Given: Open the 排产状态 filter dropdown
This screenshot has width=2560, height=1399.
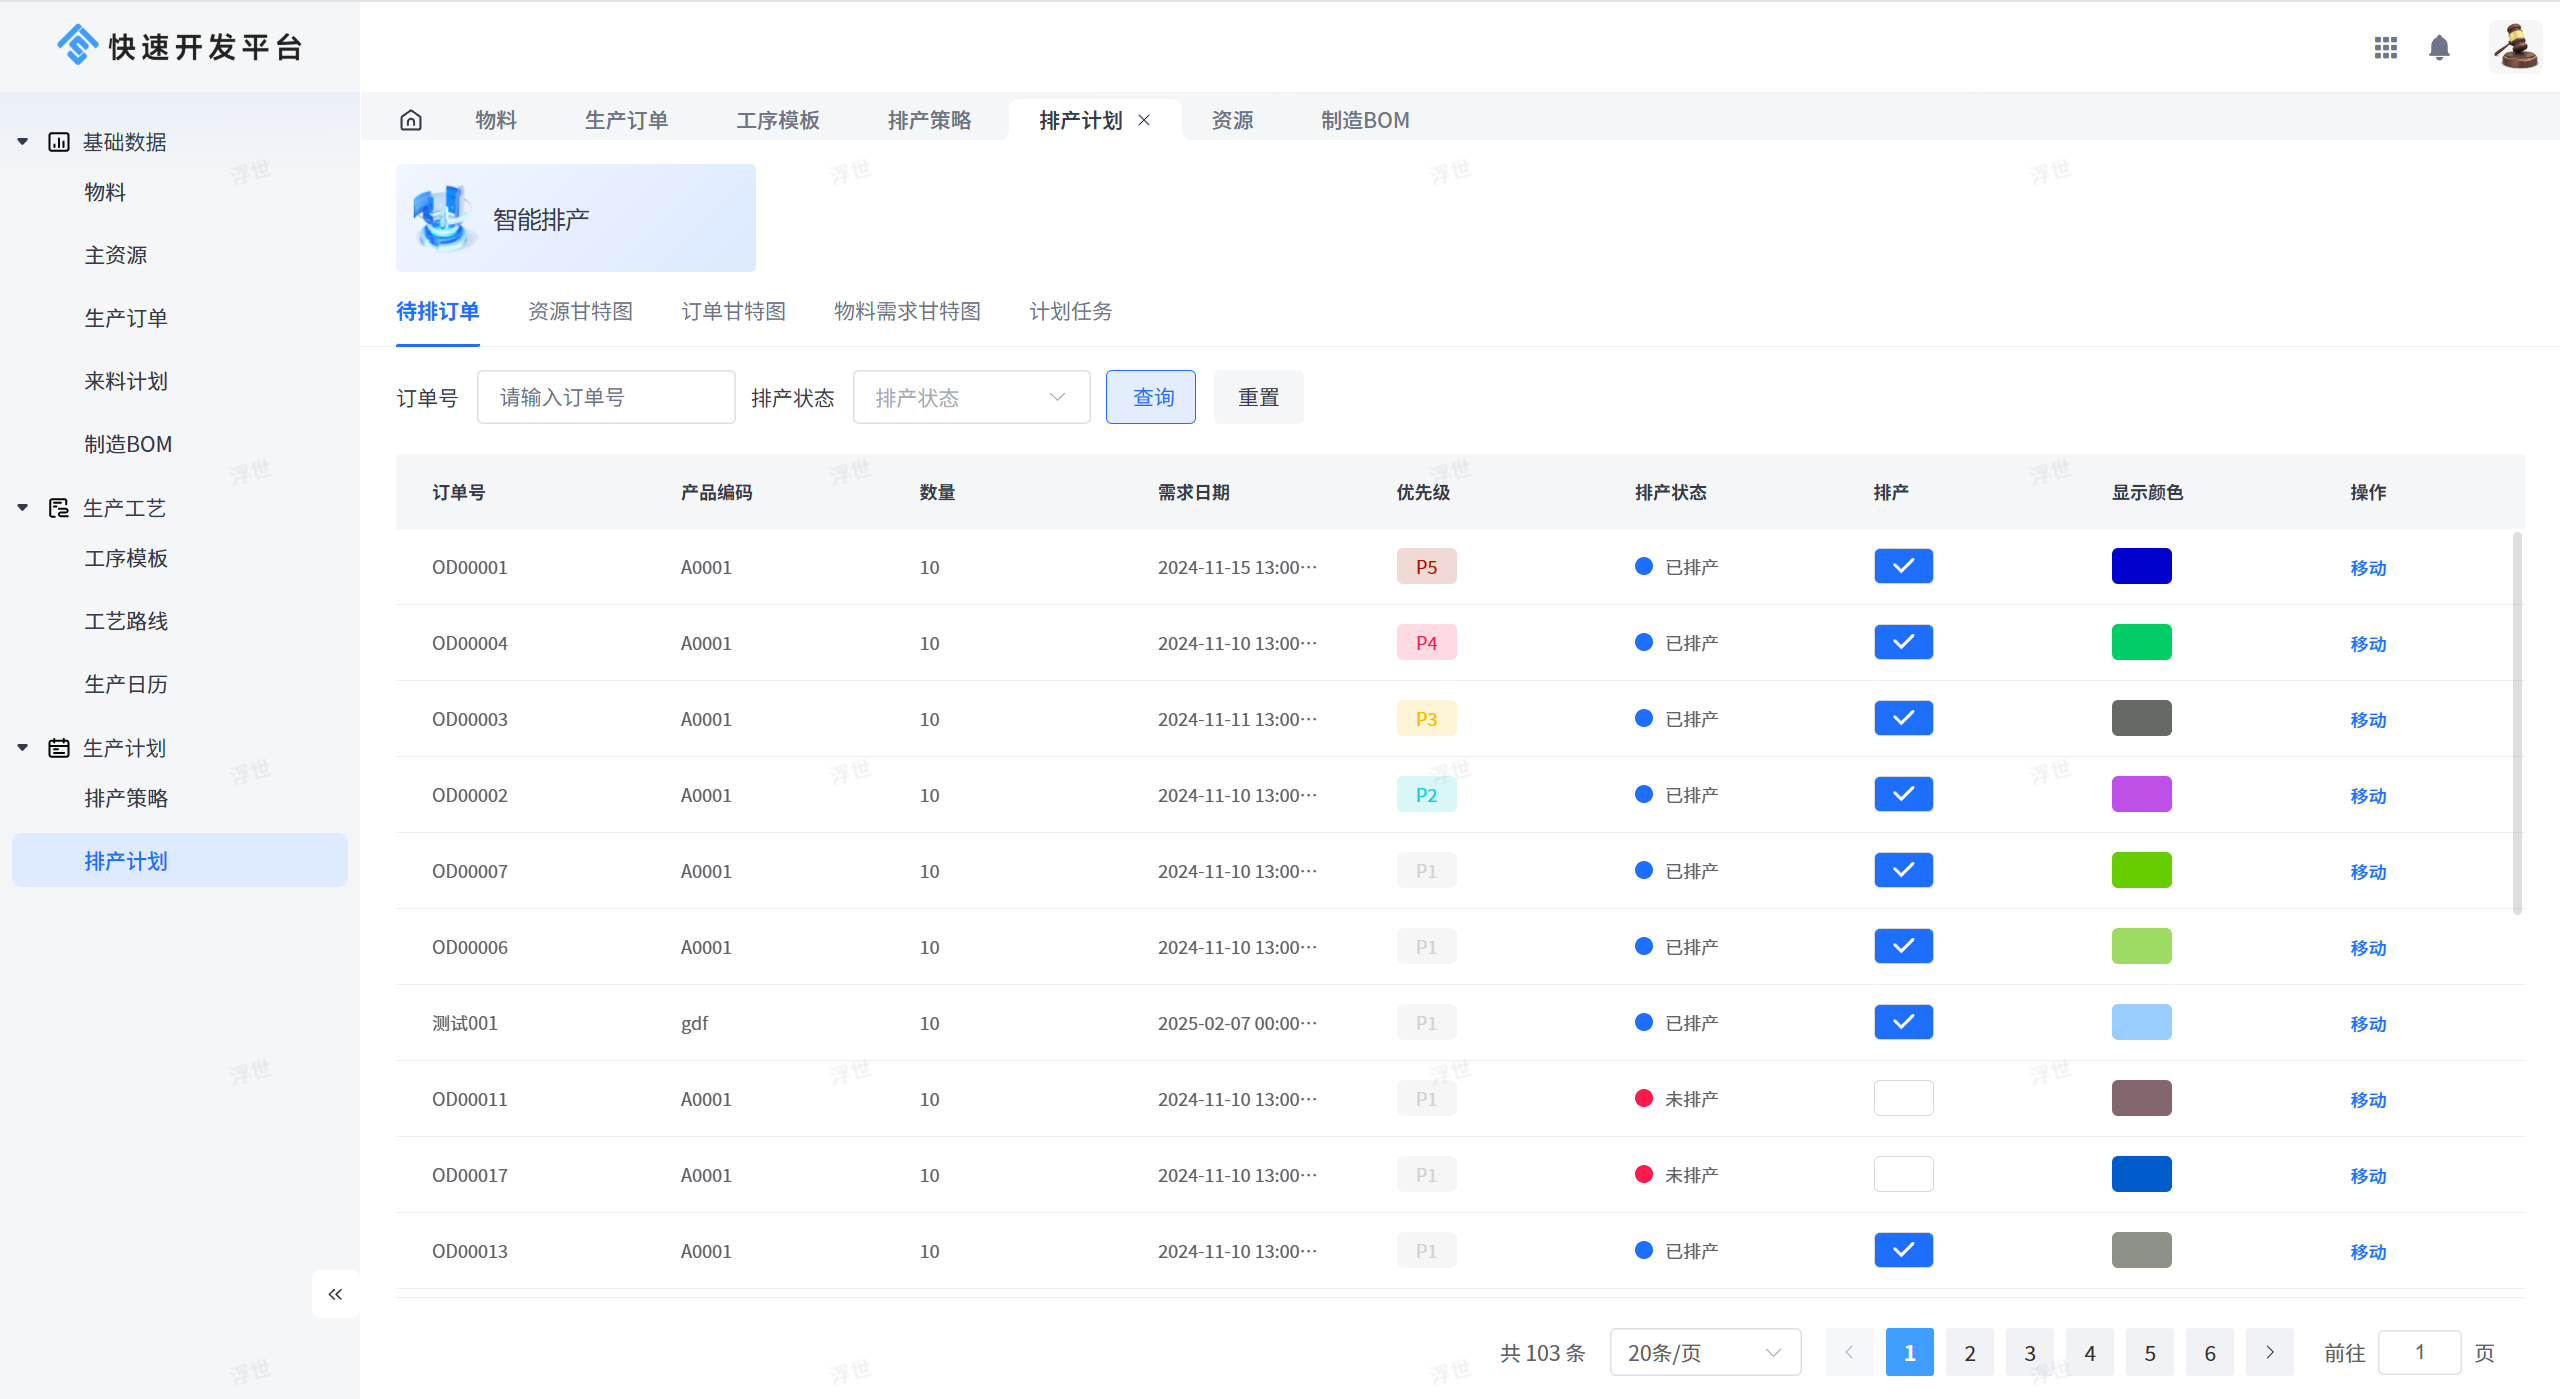Looking at the screenshot, I should tap(970, 397).
